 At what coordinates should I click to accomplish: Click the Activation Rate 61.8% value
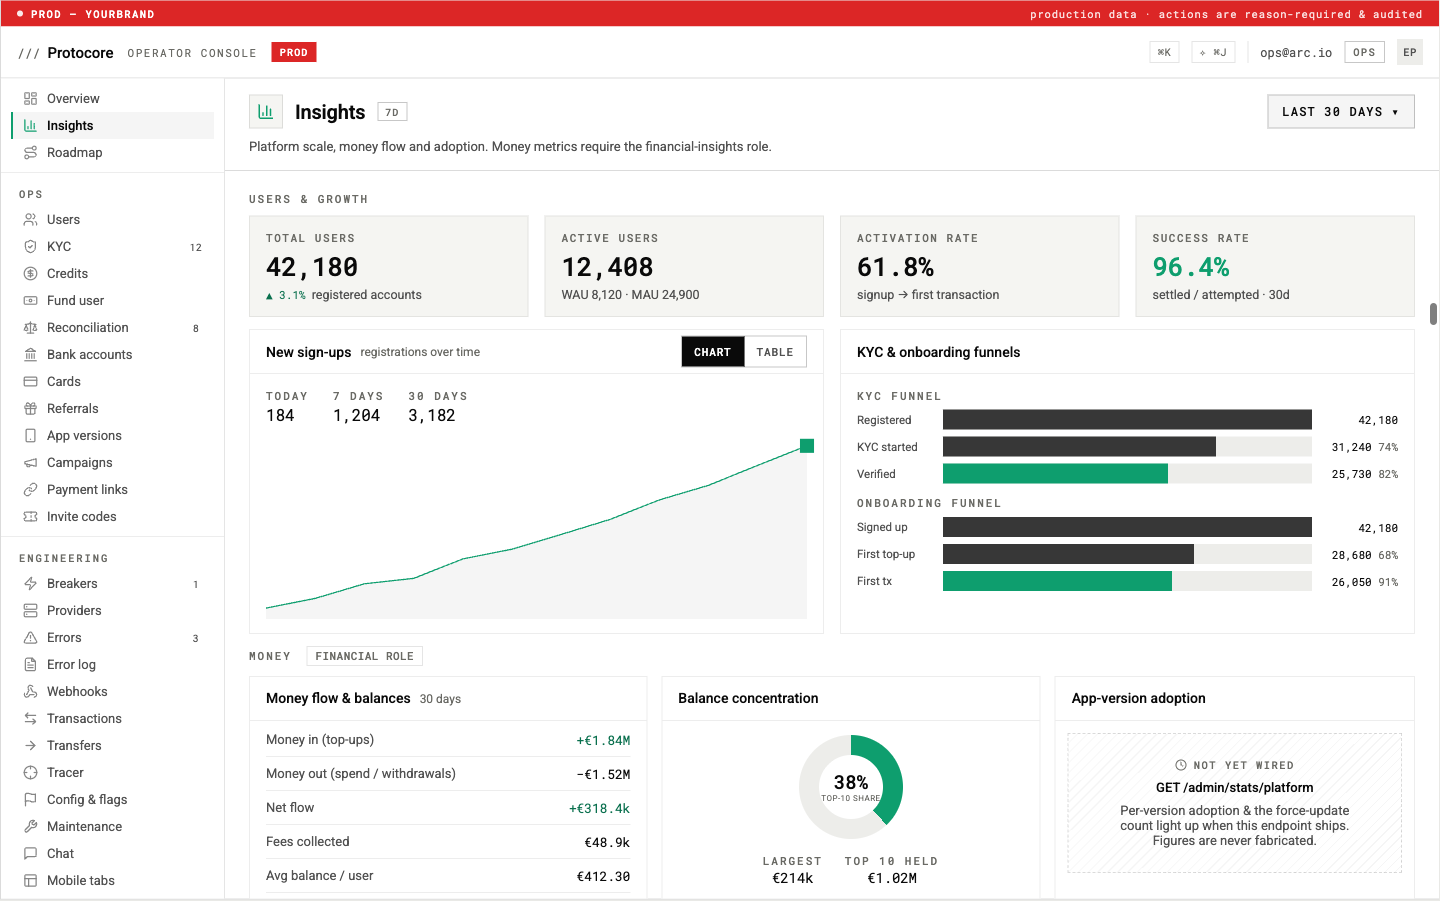pos(895,268)
